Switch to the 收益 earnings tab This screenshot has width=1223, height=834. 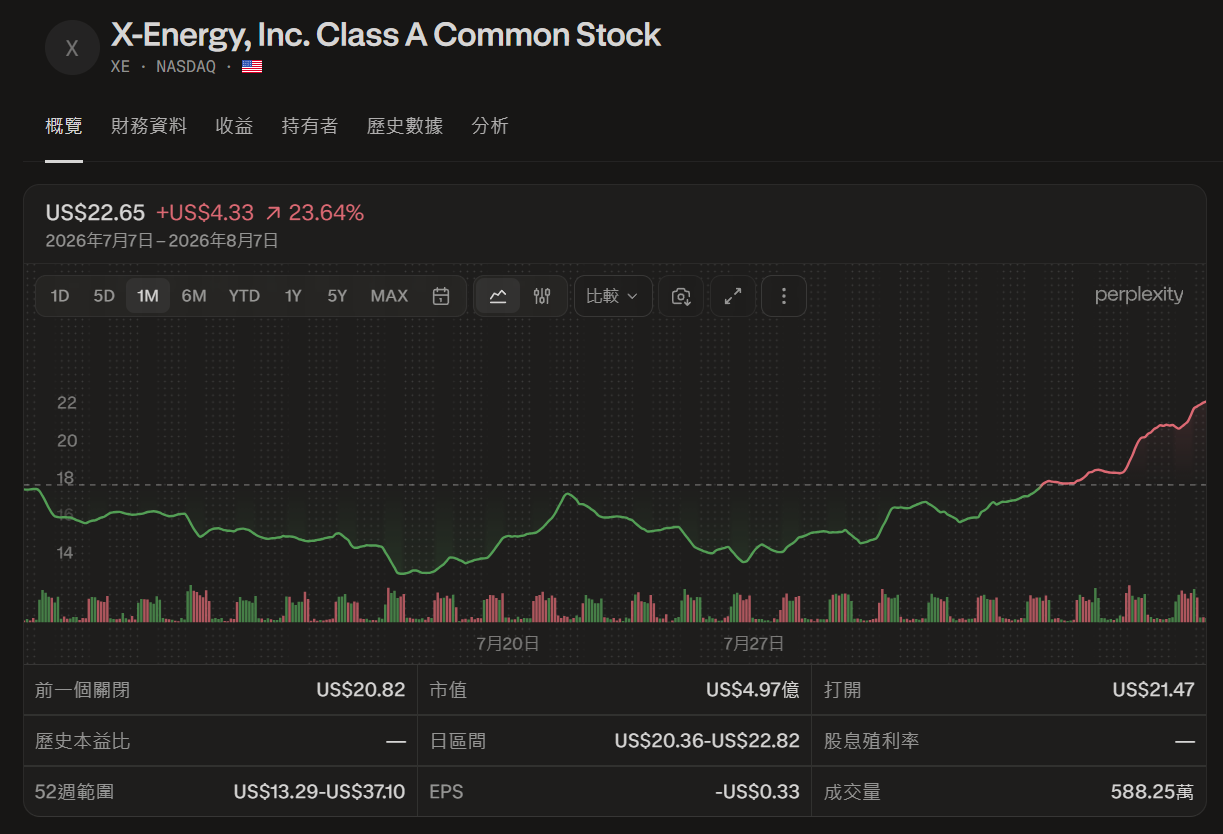pos(234,126)
